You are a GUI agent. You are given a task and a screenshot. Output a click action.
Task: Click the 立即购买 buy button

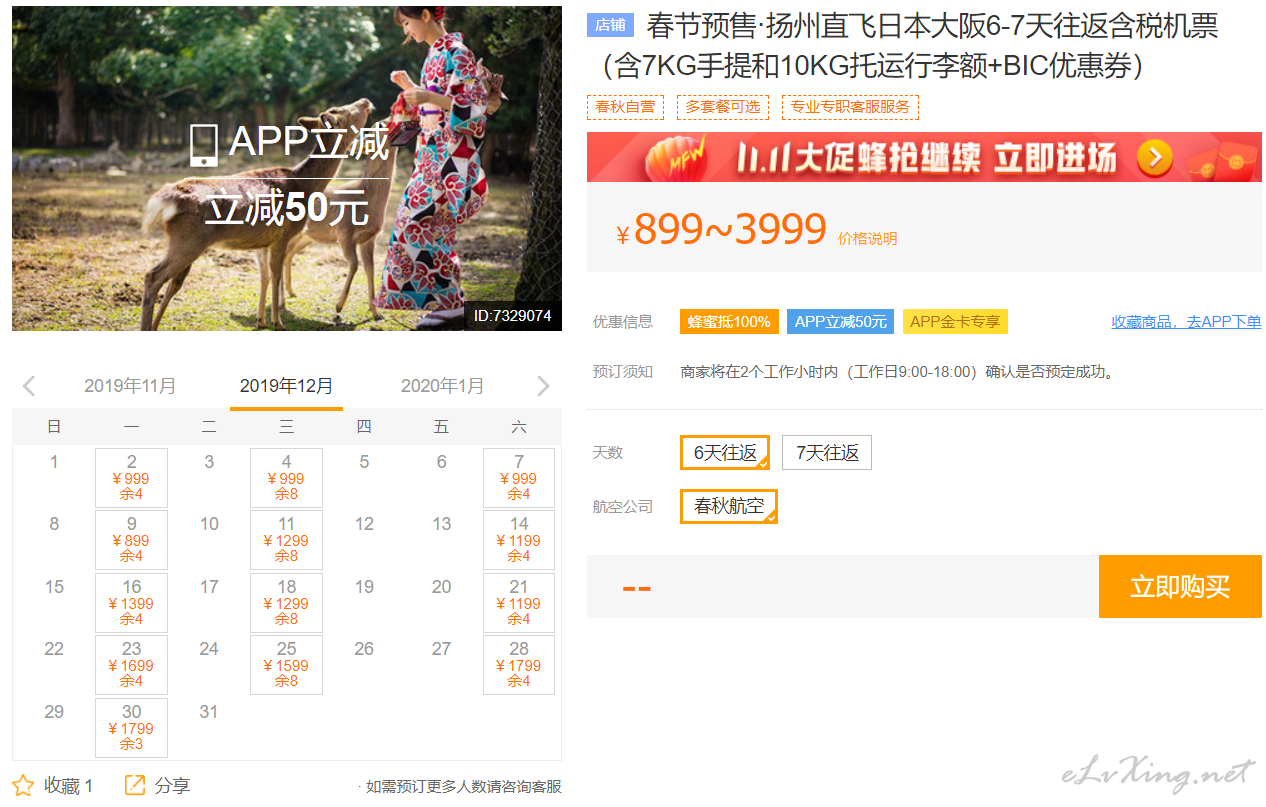click(x=1179, y=587)
